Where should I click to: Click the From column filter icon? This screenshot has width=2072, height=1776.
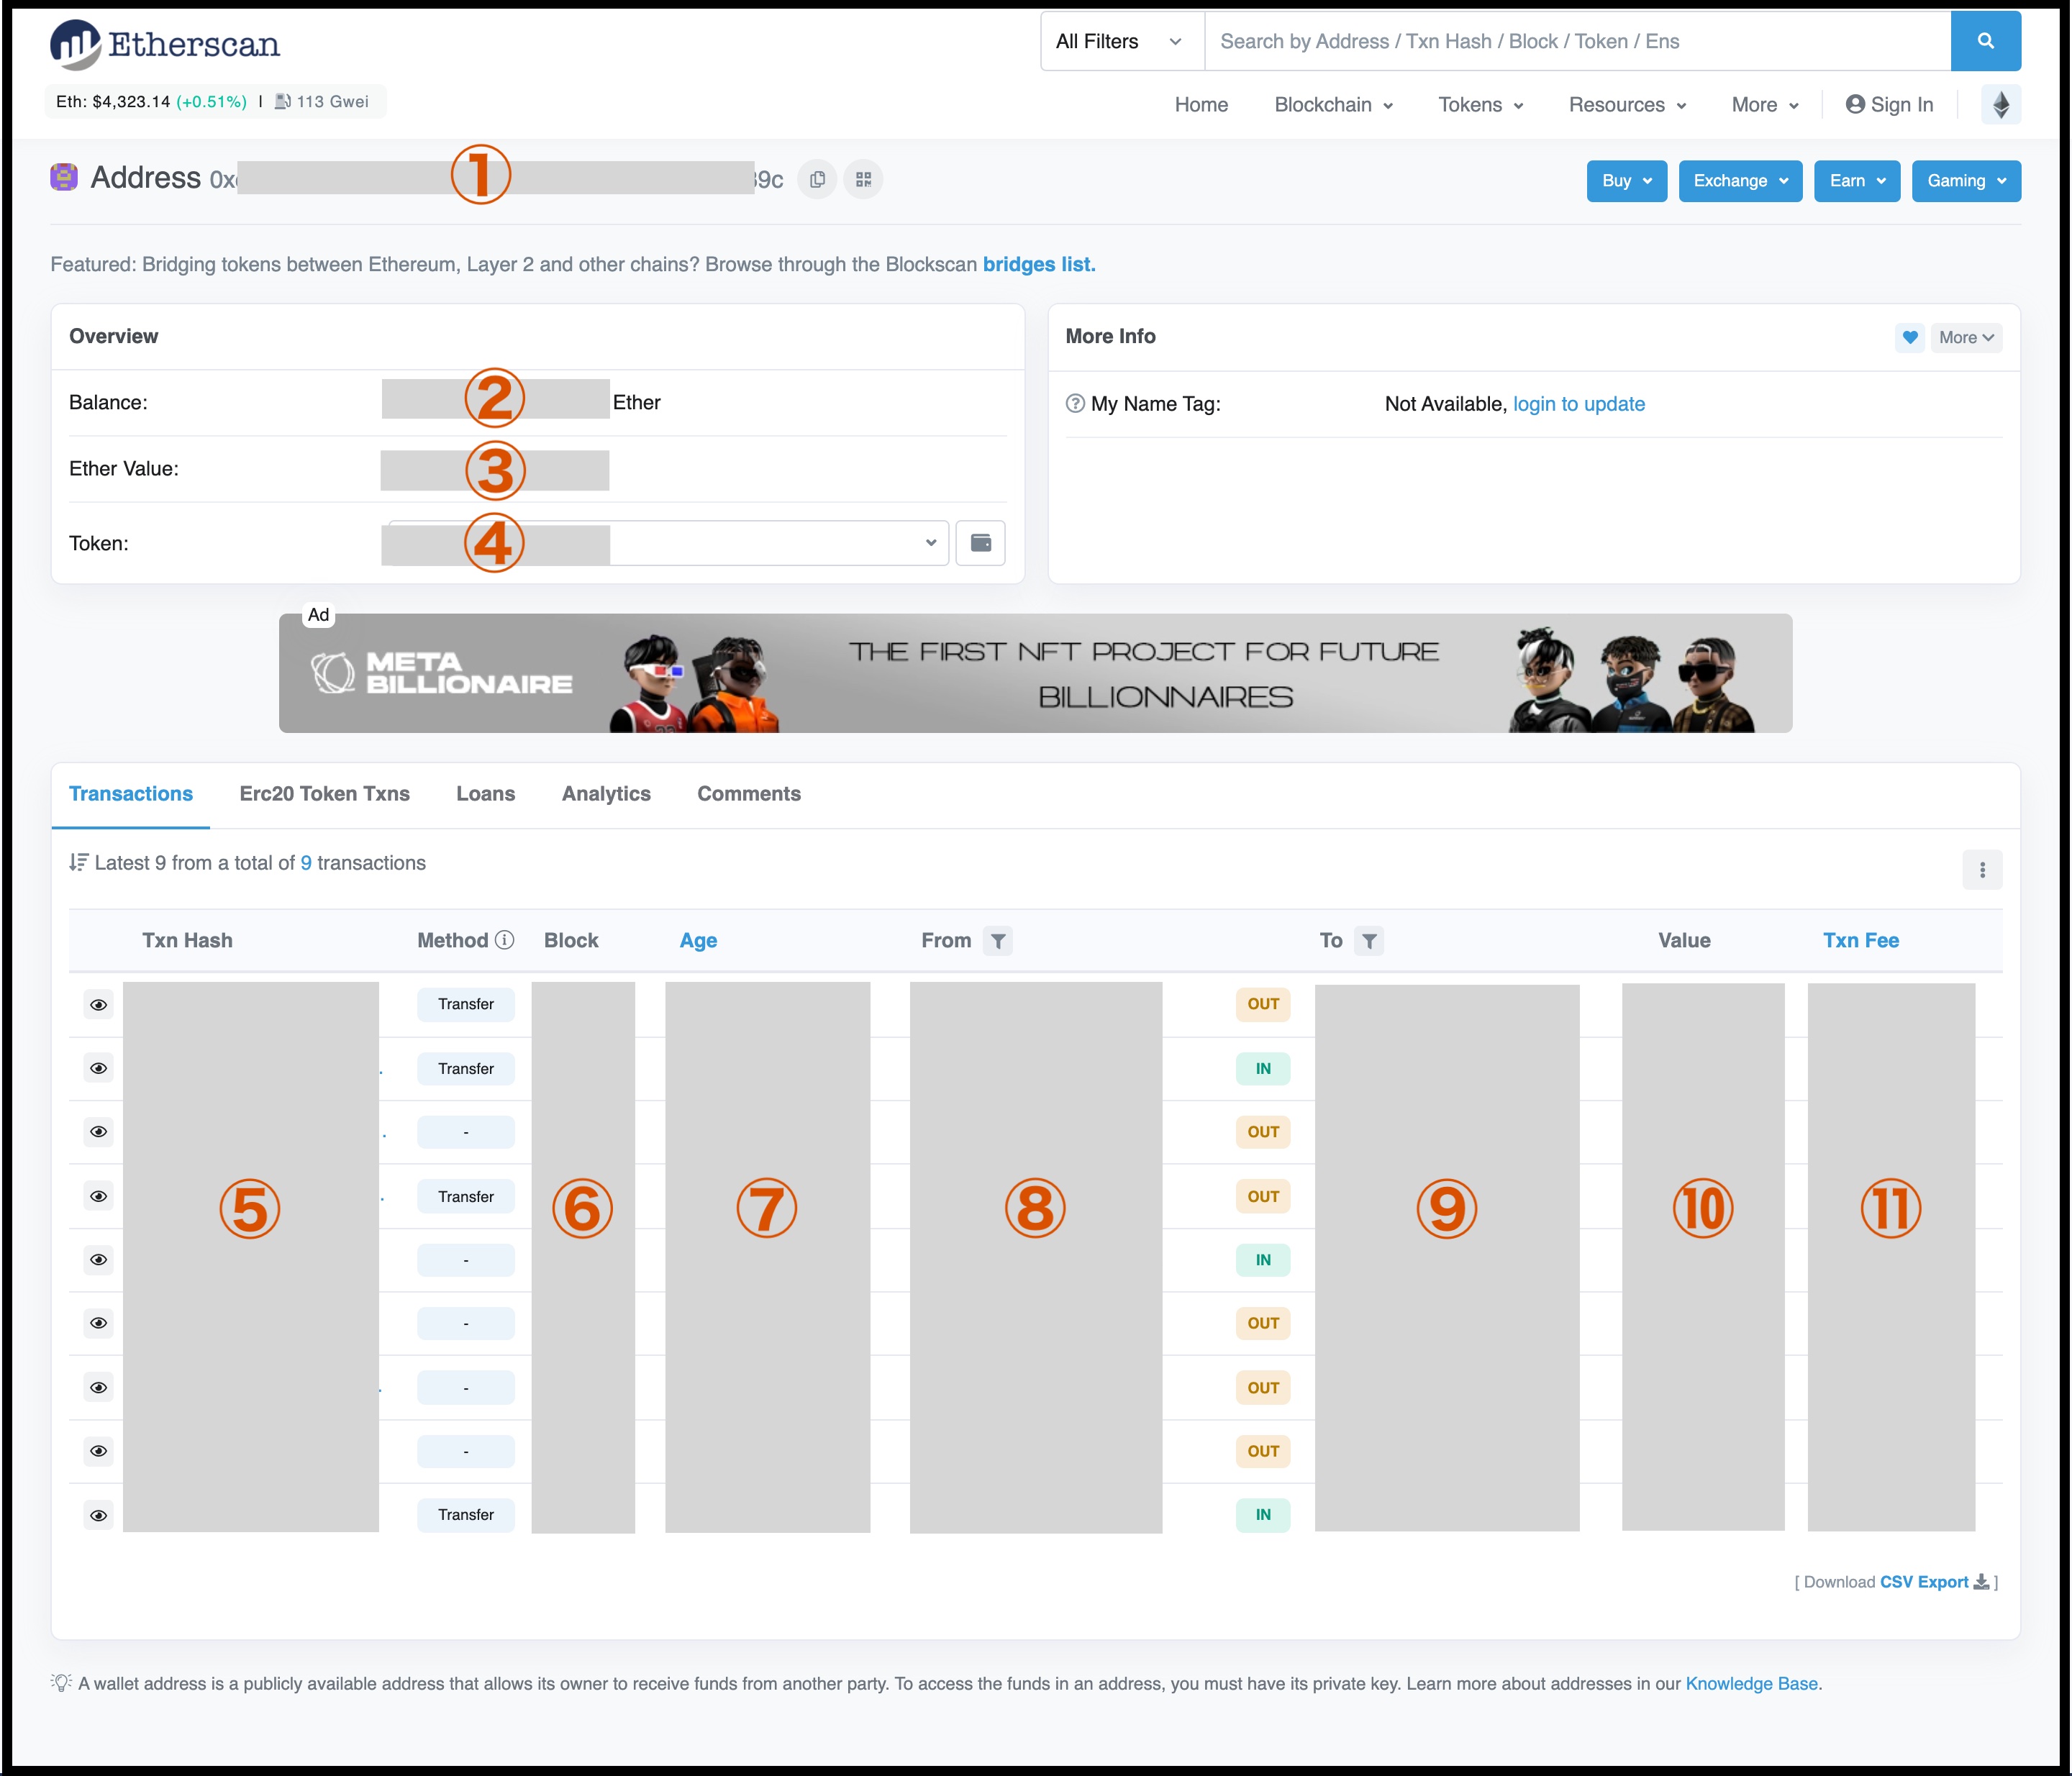[x=997, y=940]
